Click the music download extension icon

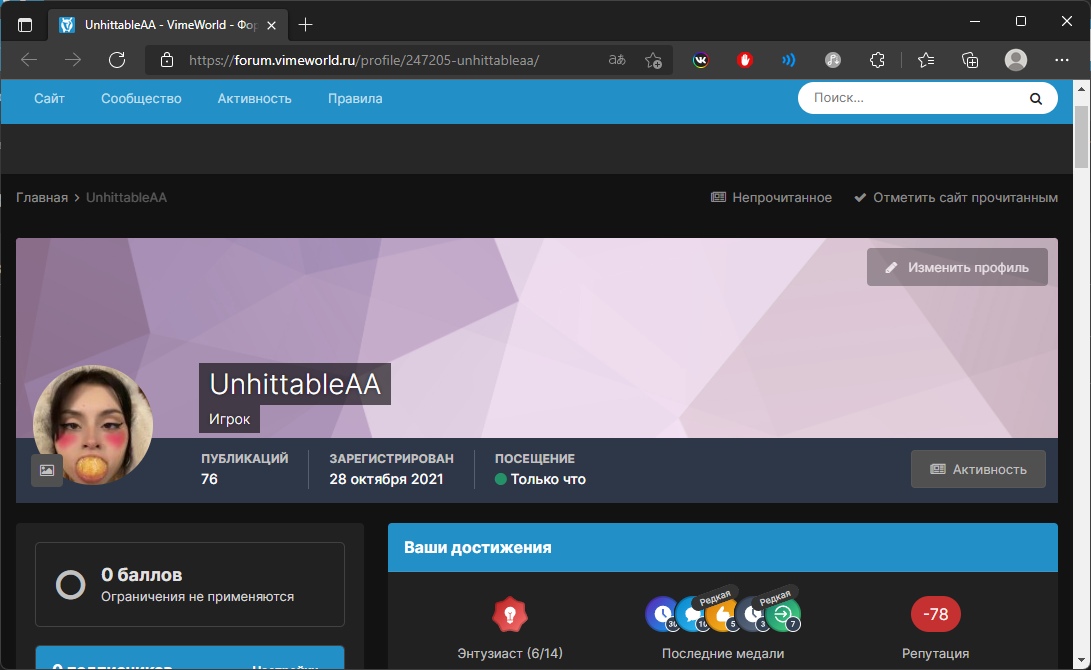(x=833, y=60)
